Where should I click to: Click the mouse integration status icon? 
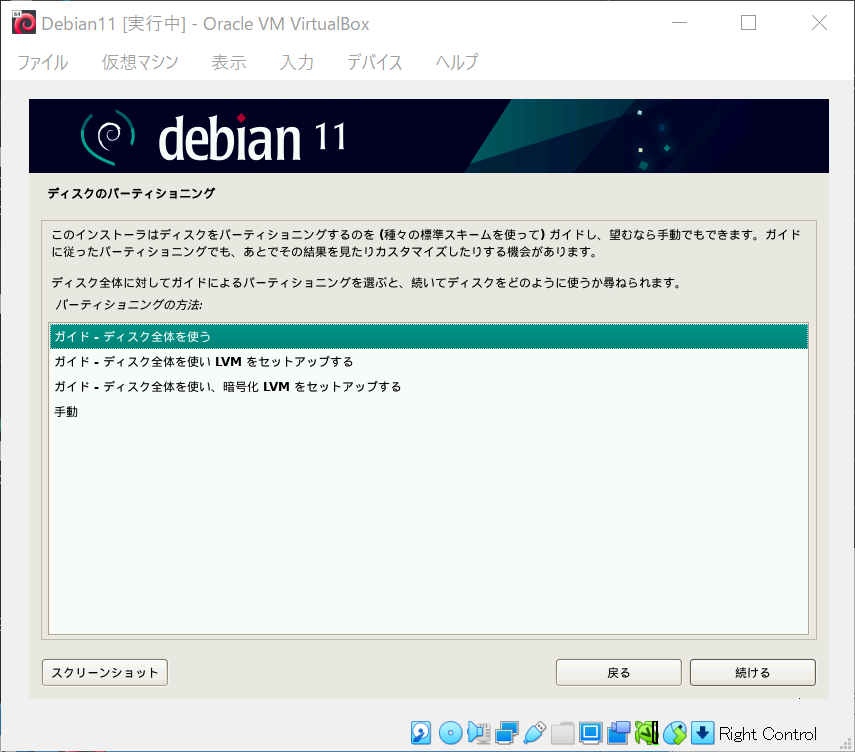click(x=675, y=733)
